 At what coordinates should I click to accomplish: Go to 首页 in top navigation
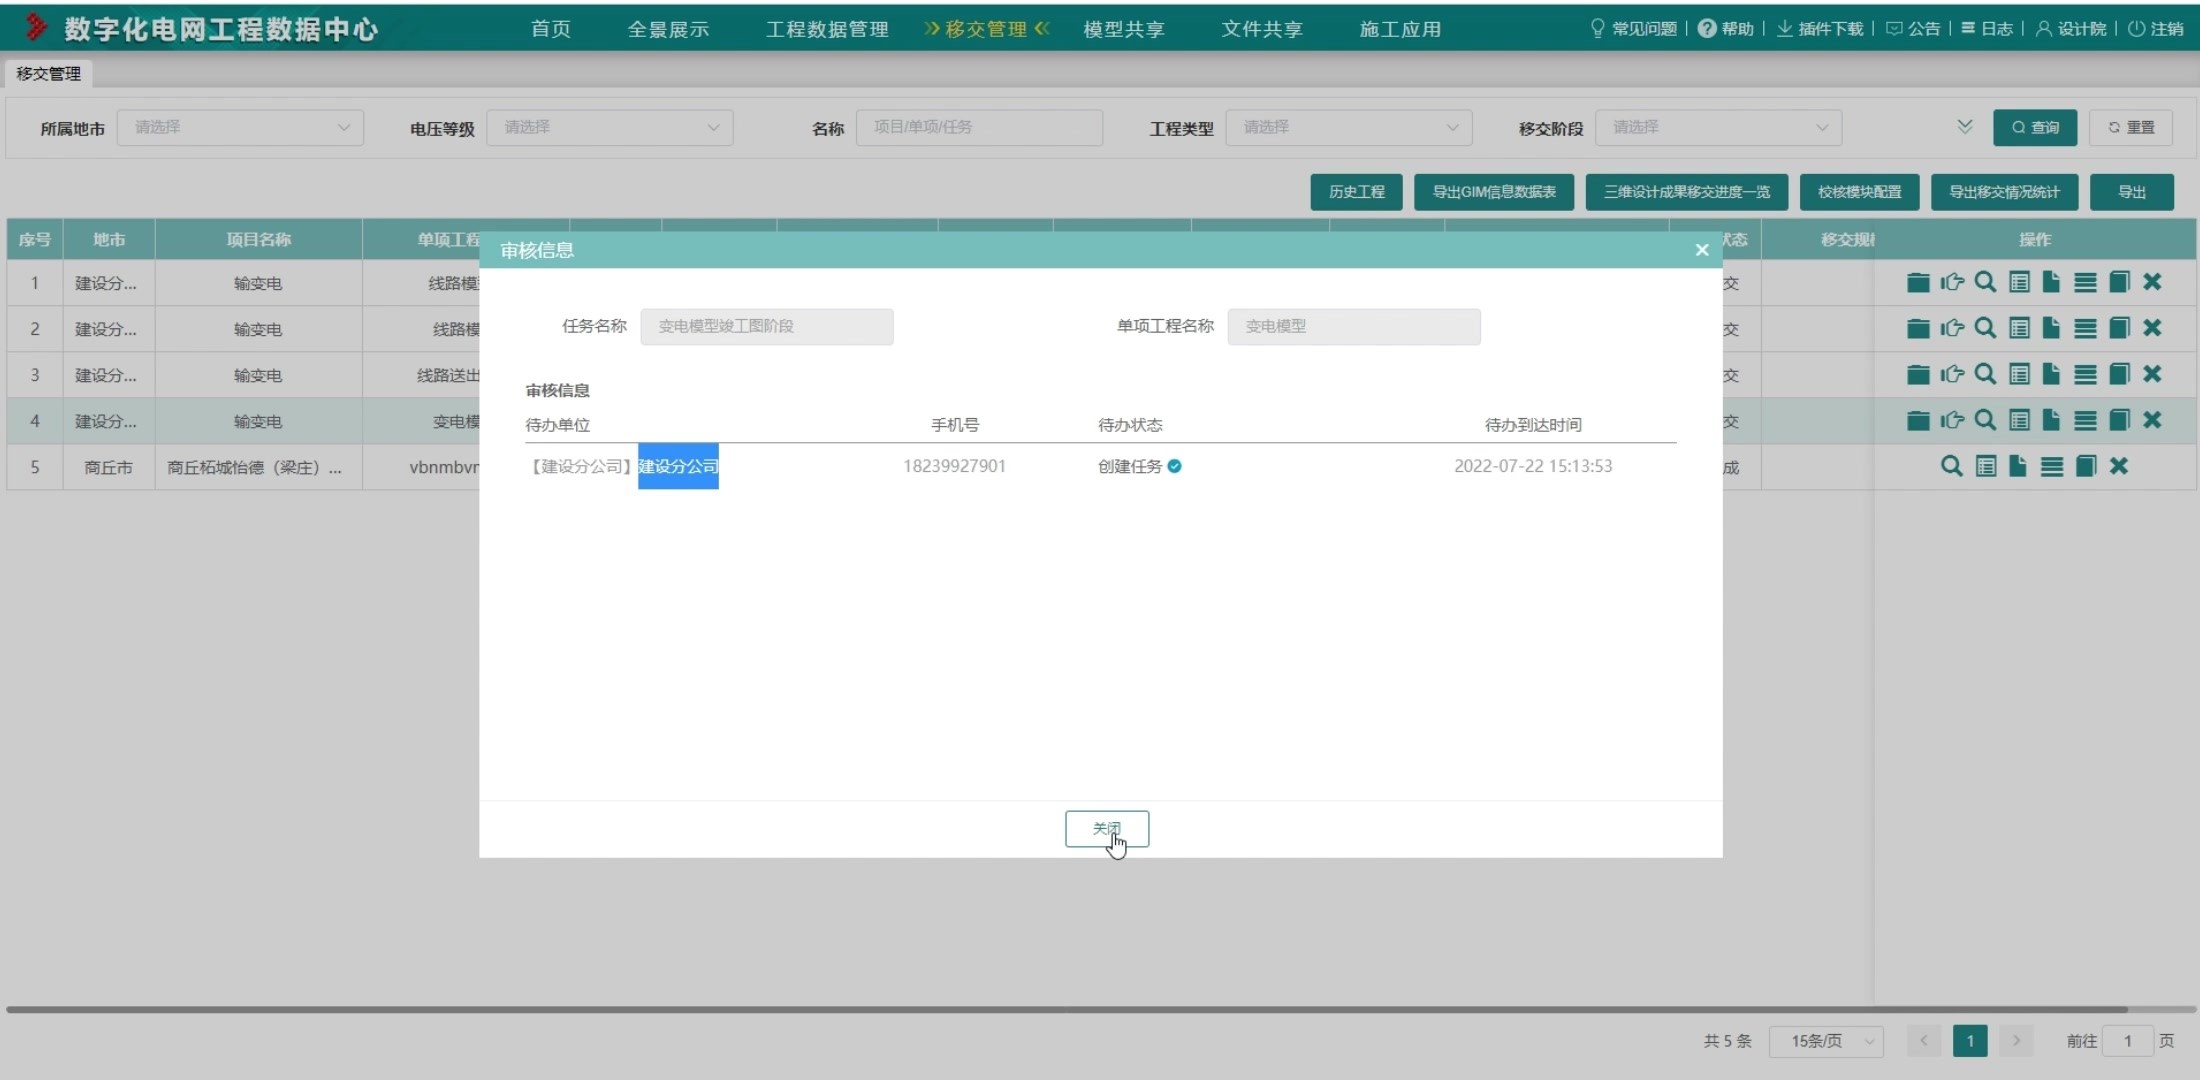point(551,29)
